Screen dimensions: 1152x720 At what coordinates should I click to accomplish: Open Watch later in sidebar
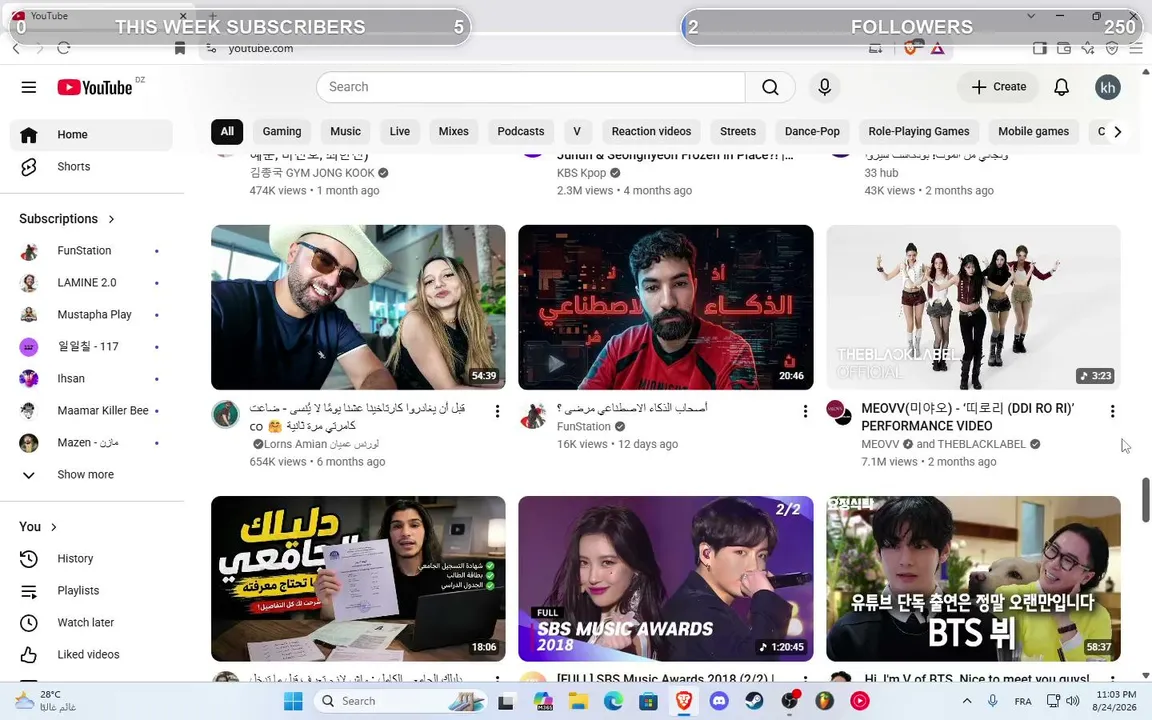[91, 622]
